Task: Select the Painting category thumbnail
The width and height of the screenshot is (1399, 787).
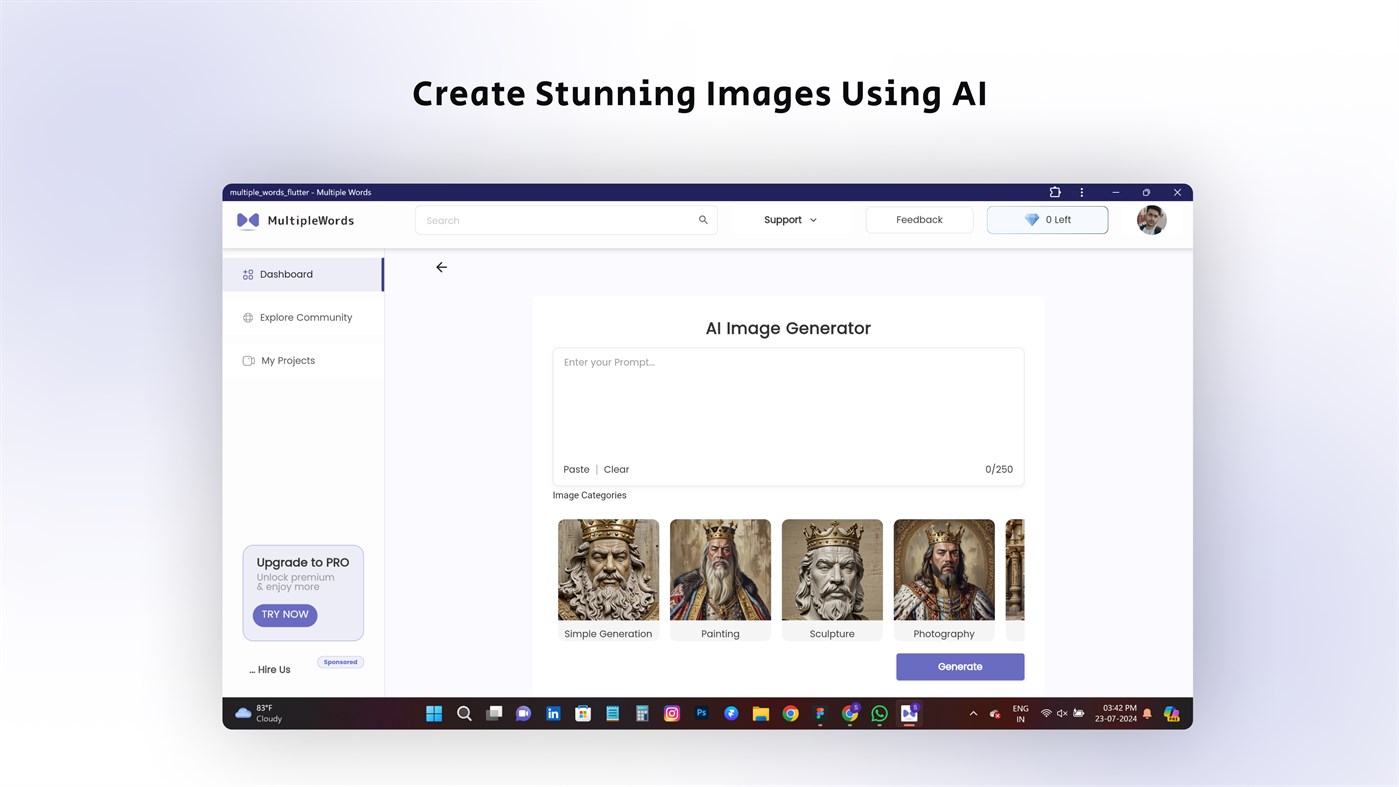Action: point(720,570)
